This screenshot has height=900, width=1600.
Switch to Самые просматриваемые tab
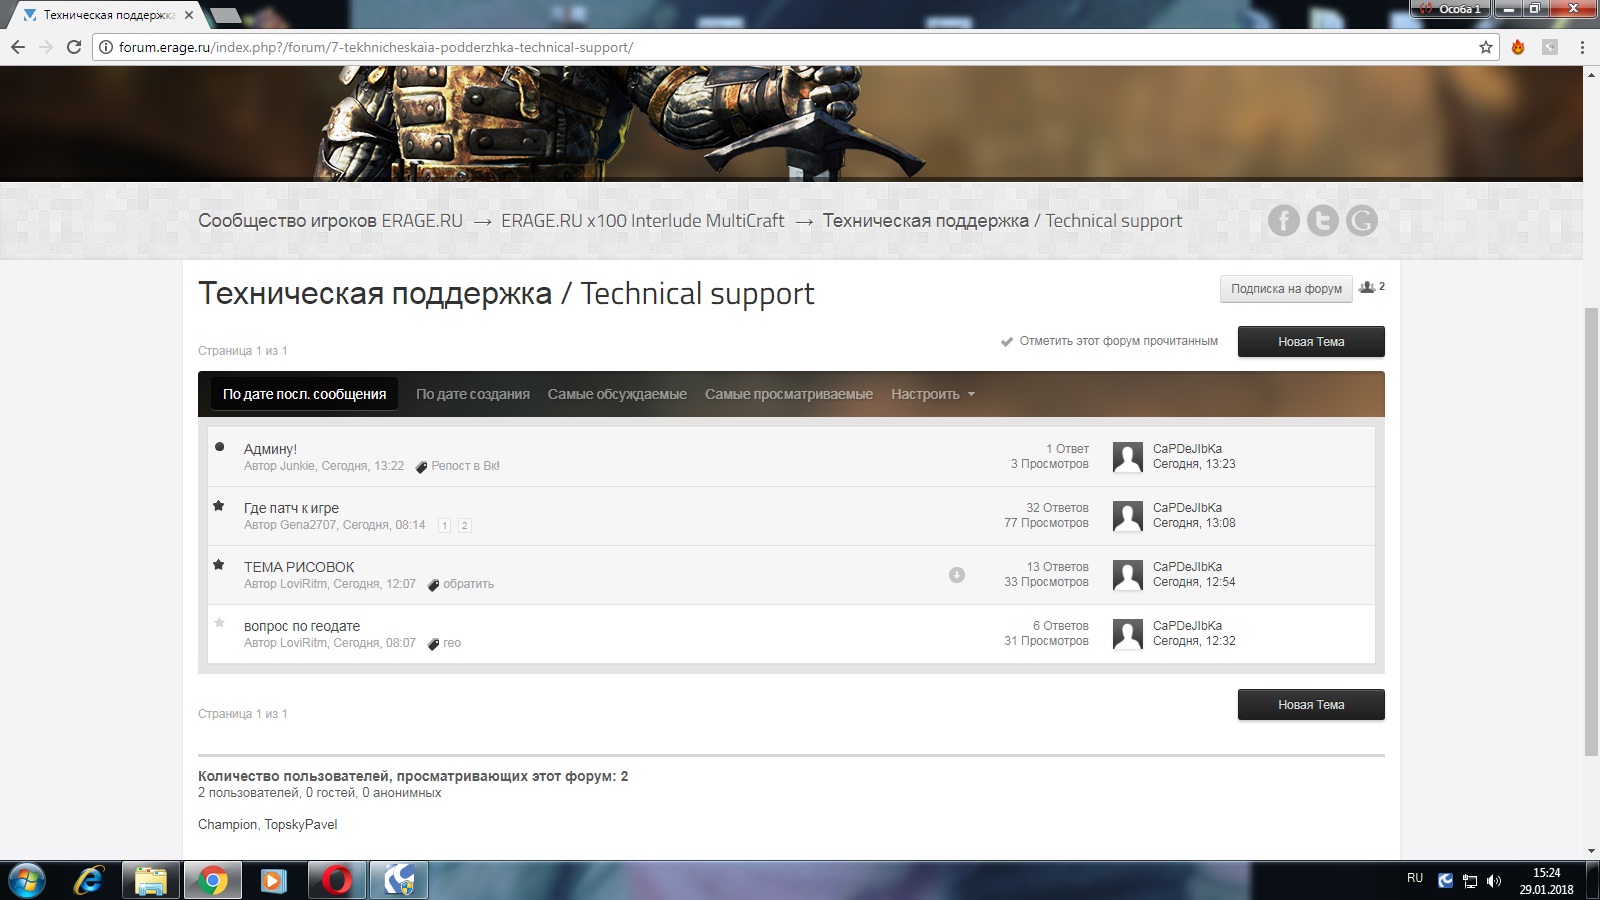[789, 394]
